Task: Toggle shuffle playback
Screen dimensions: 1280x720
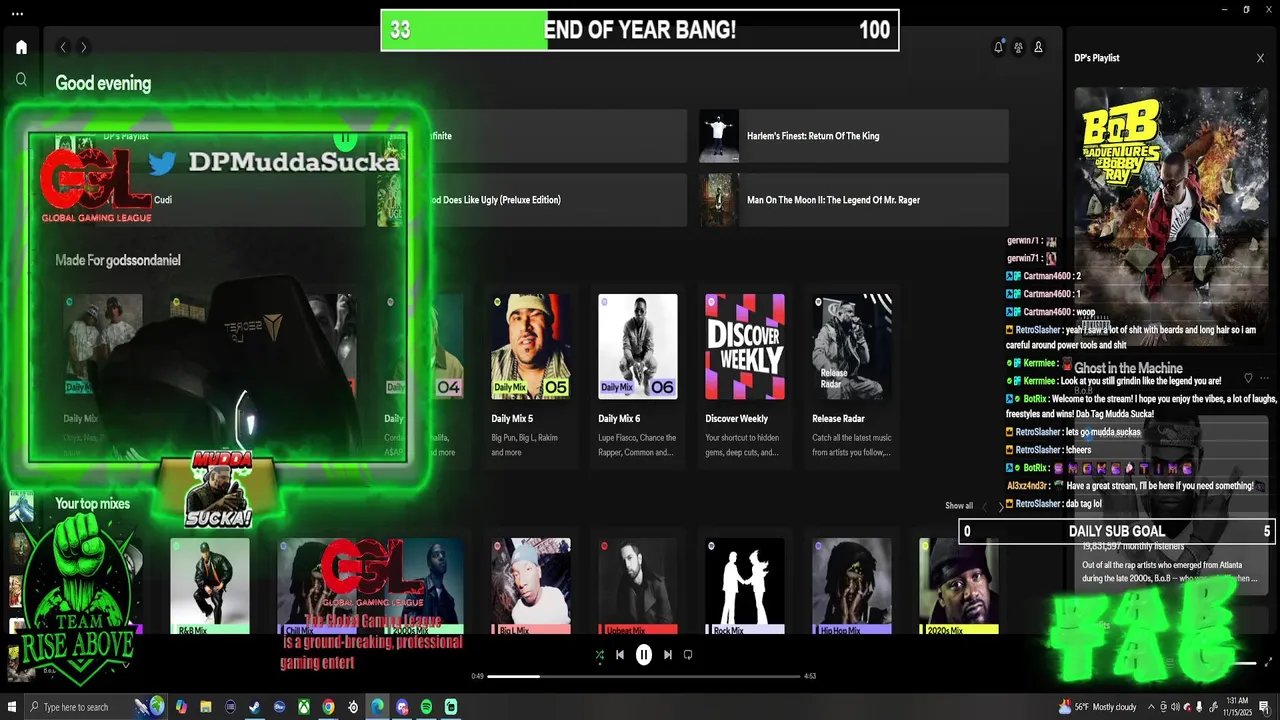Action: coord(599,655)
